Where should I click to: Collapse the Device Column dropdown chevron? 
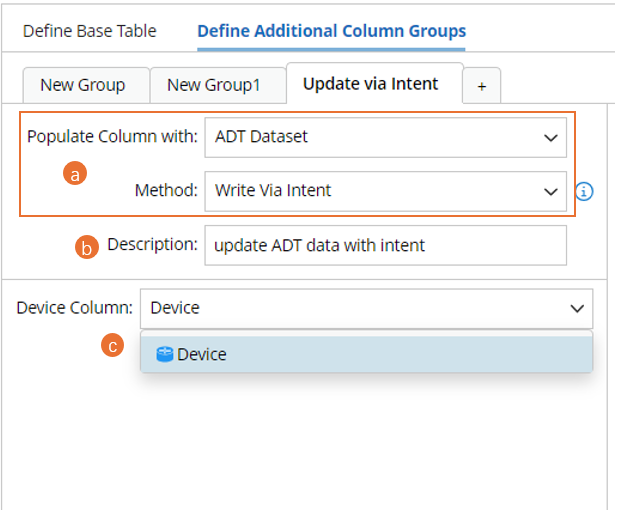[x=576, y=308]
